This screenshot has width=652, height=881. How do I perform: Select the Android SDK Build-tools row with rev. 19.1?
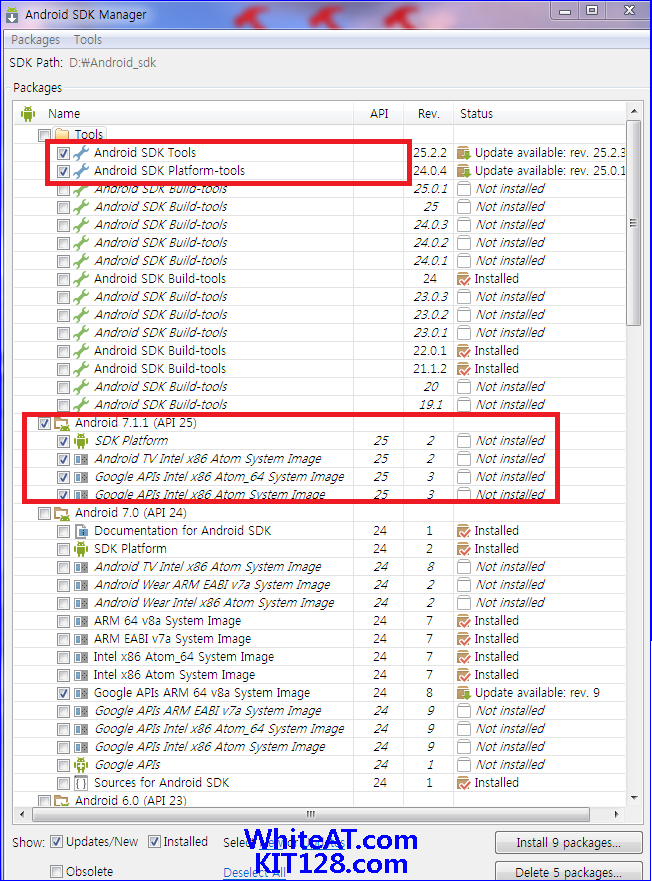[x=319, y=405]
